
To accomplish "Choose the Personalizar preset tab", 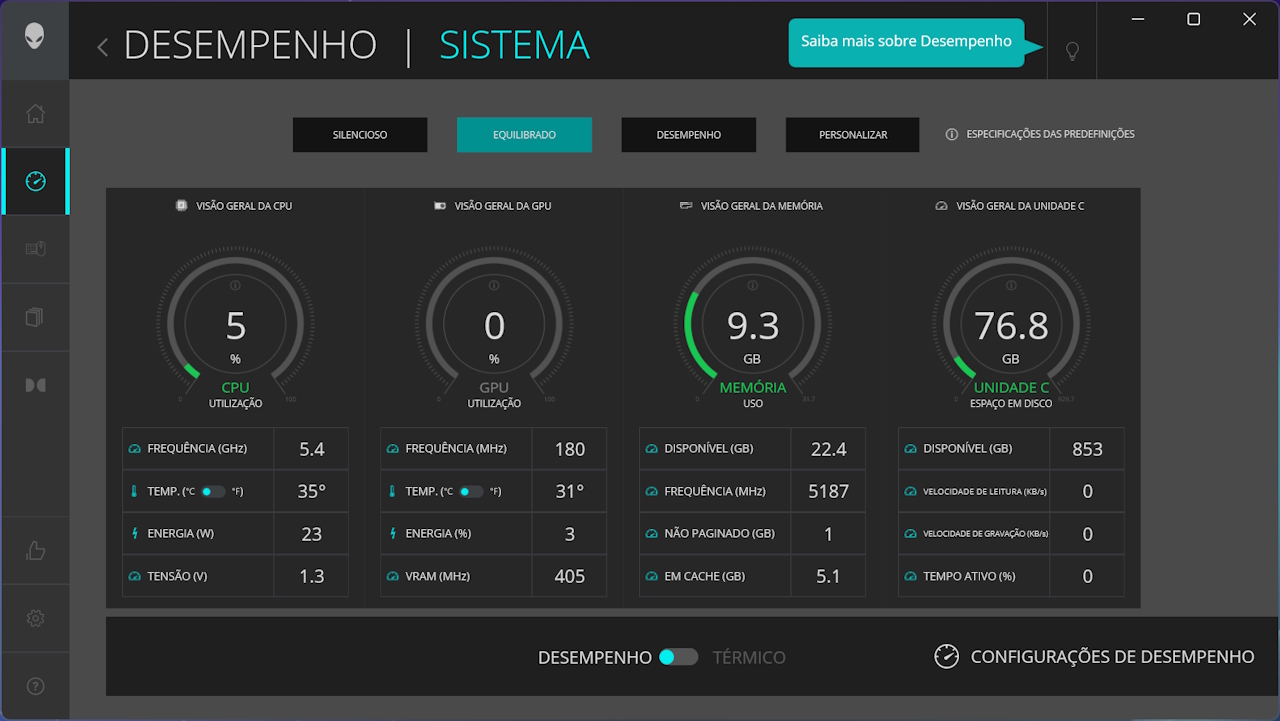I will (852, 135).
